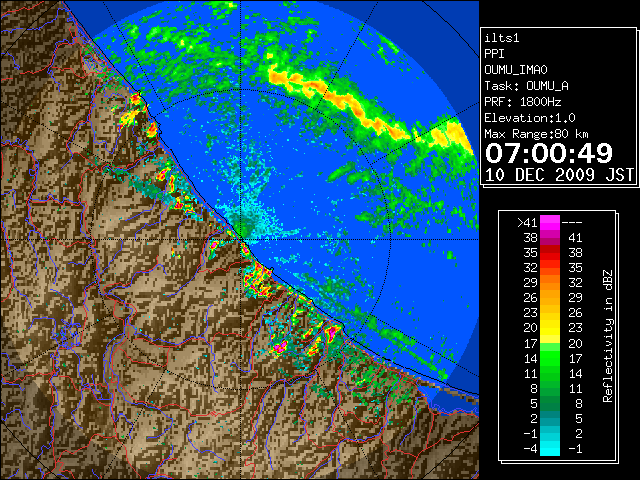The height and width of the screenshot is (480, 640).
Task: Click the 07:00:49 timestamp
Action: coord(549,153)
